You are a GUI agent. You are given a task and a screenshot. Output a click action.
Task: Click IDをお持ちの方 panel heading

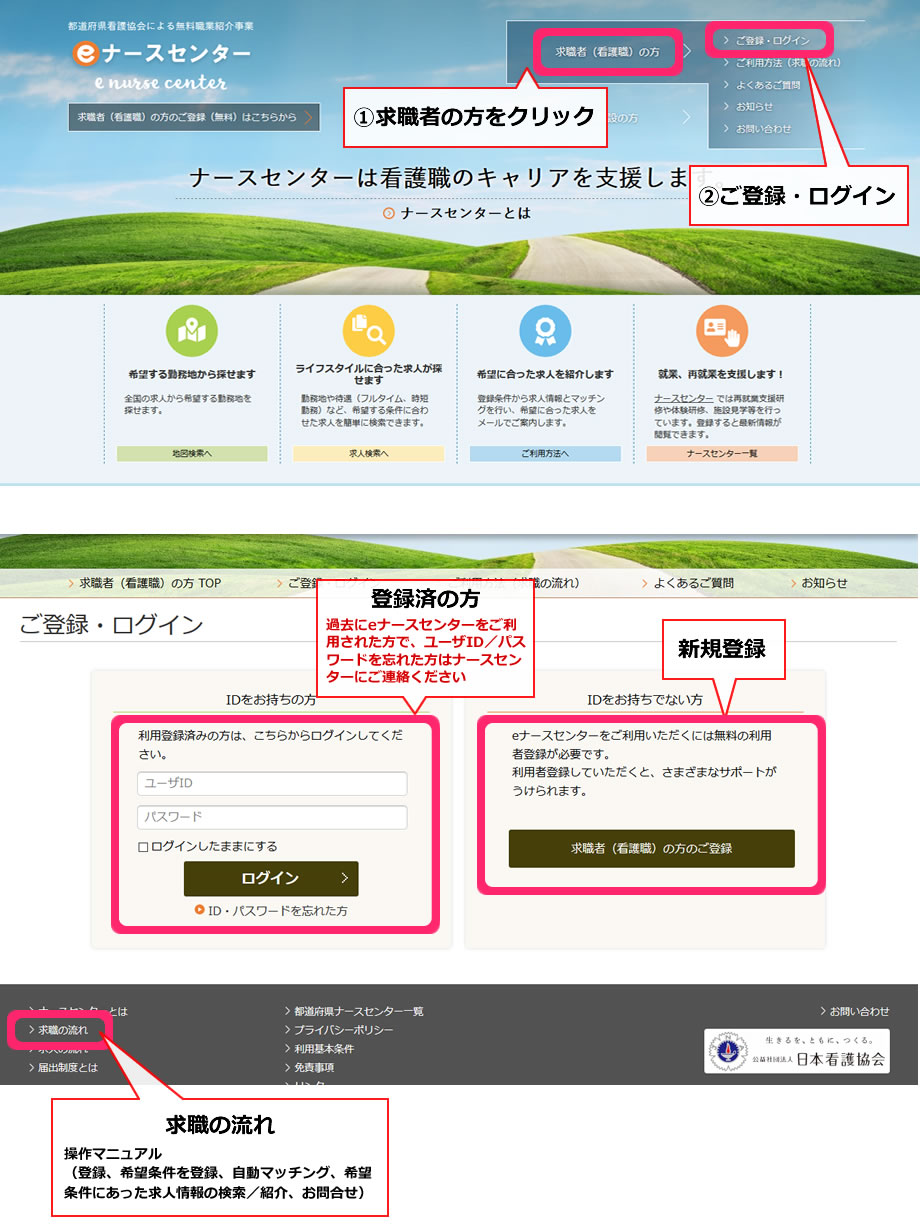271,700
